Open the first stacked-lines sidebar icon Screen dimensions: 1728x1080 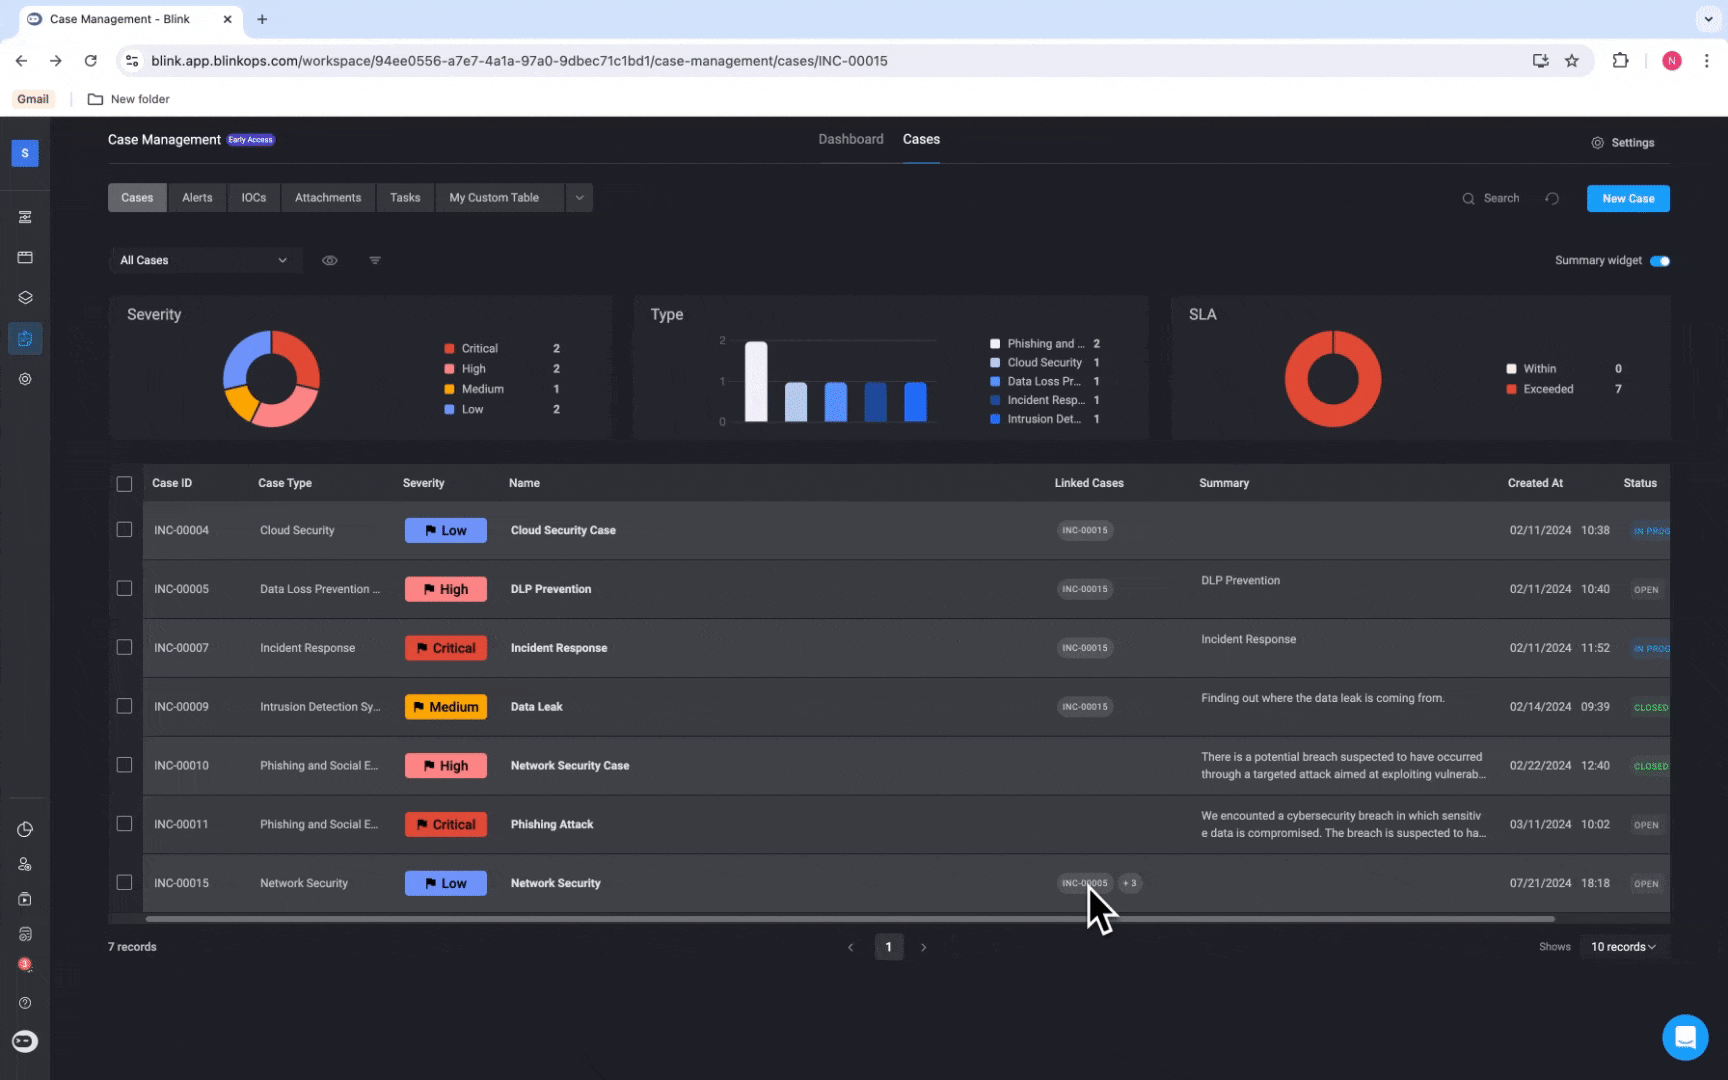pyautogui.click(x=25, y=217)
